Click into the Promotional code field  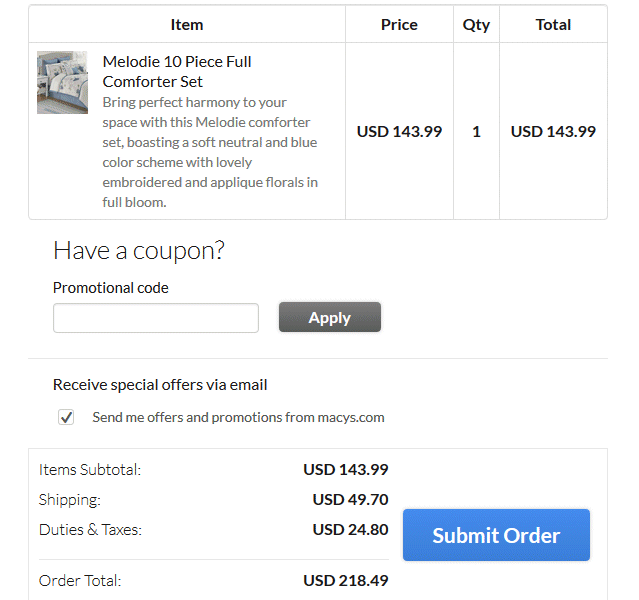pyautogui.click(x=156, y=318)
